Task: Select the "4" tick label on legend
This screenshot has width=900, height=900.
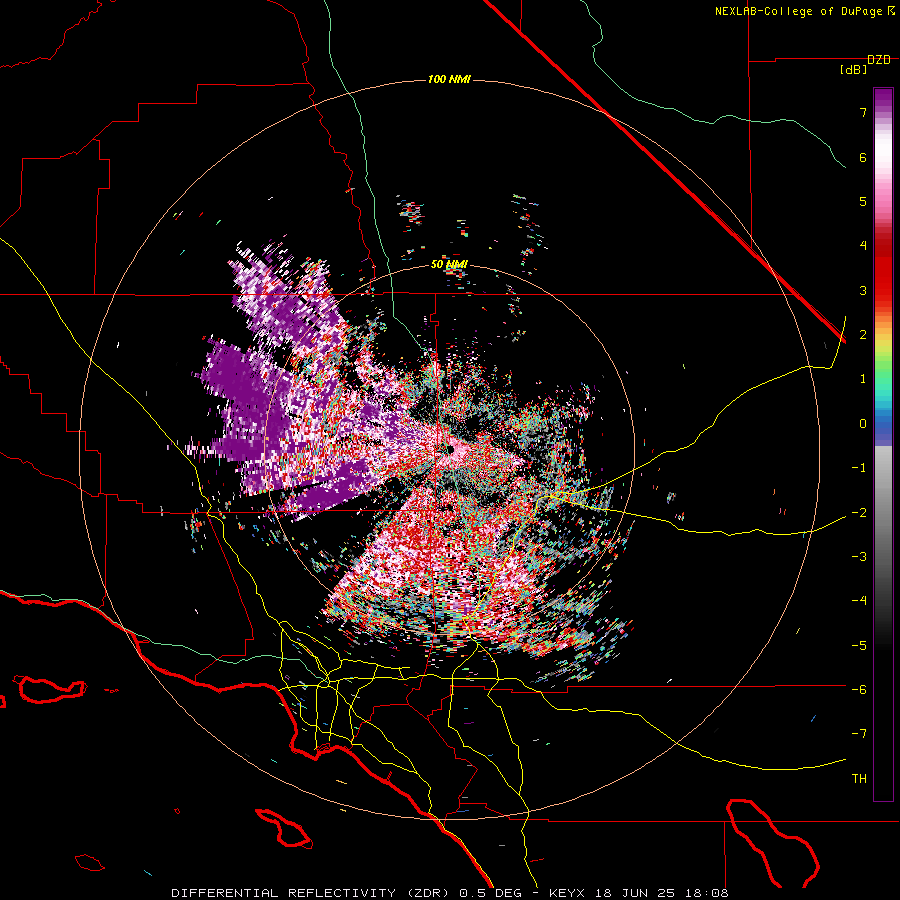Action: point(863,246)
